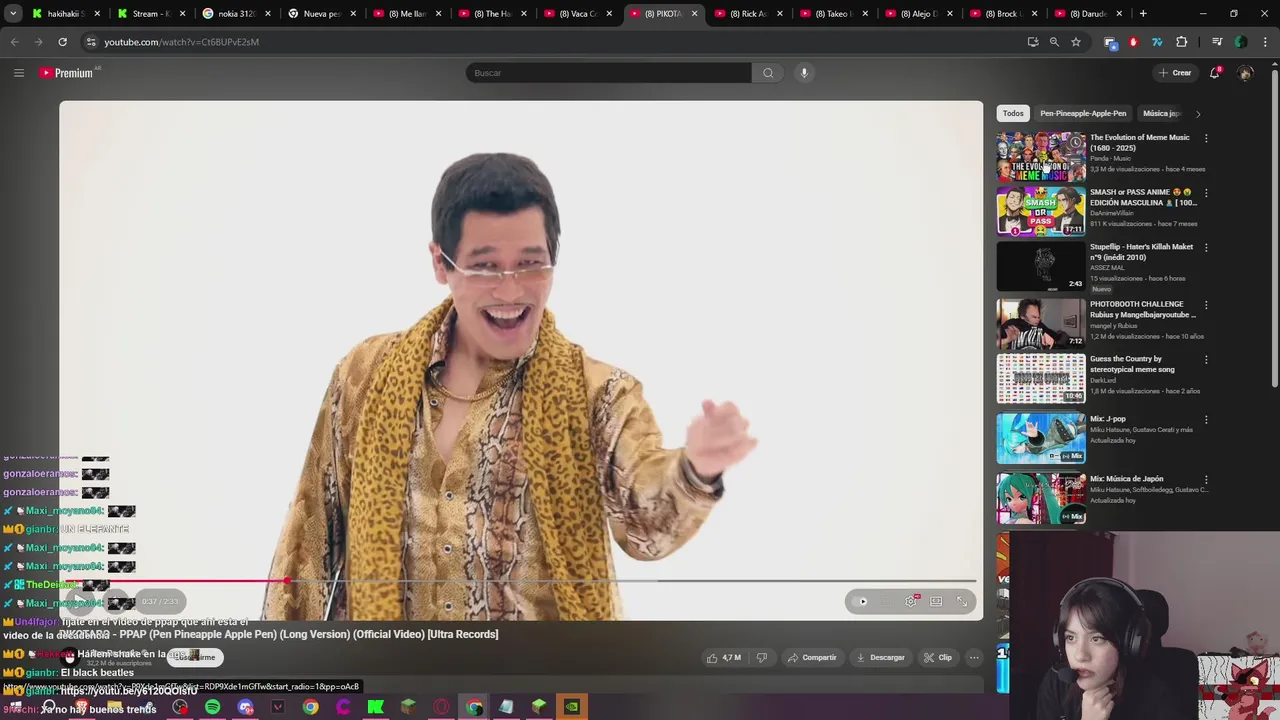Click the YouTube search input field
The image size is (1280, 720).
(x=608, y=73)
